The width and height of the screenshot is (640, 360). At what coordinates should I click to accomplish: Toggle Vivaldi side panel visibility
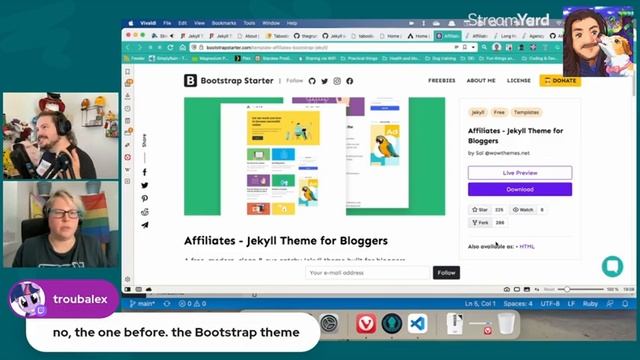128,289
